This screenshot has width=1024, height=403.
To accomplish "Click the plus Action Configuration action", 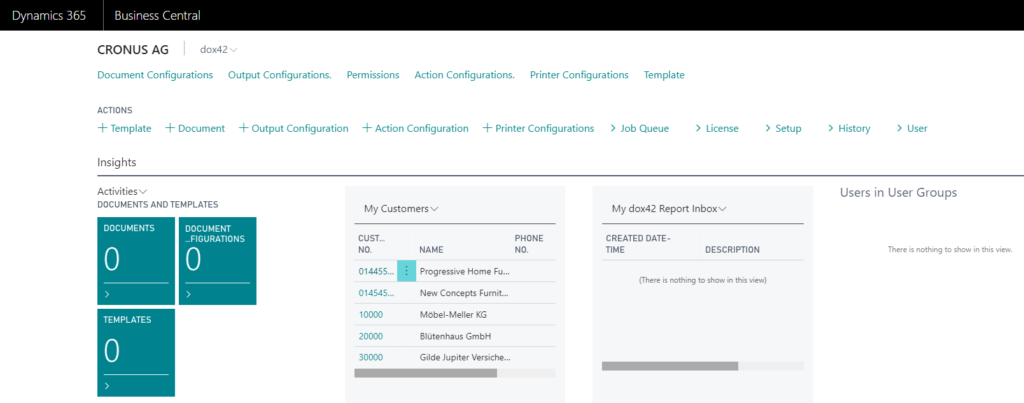I will (x=415, y=128).
